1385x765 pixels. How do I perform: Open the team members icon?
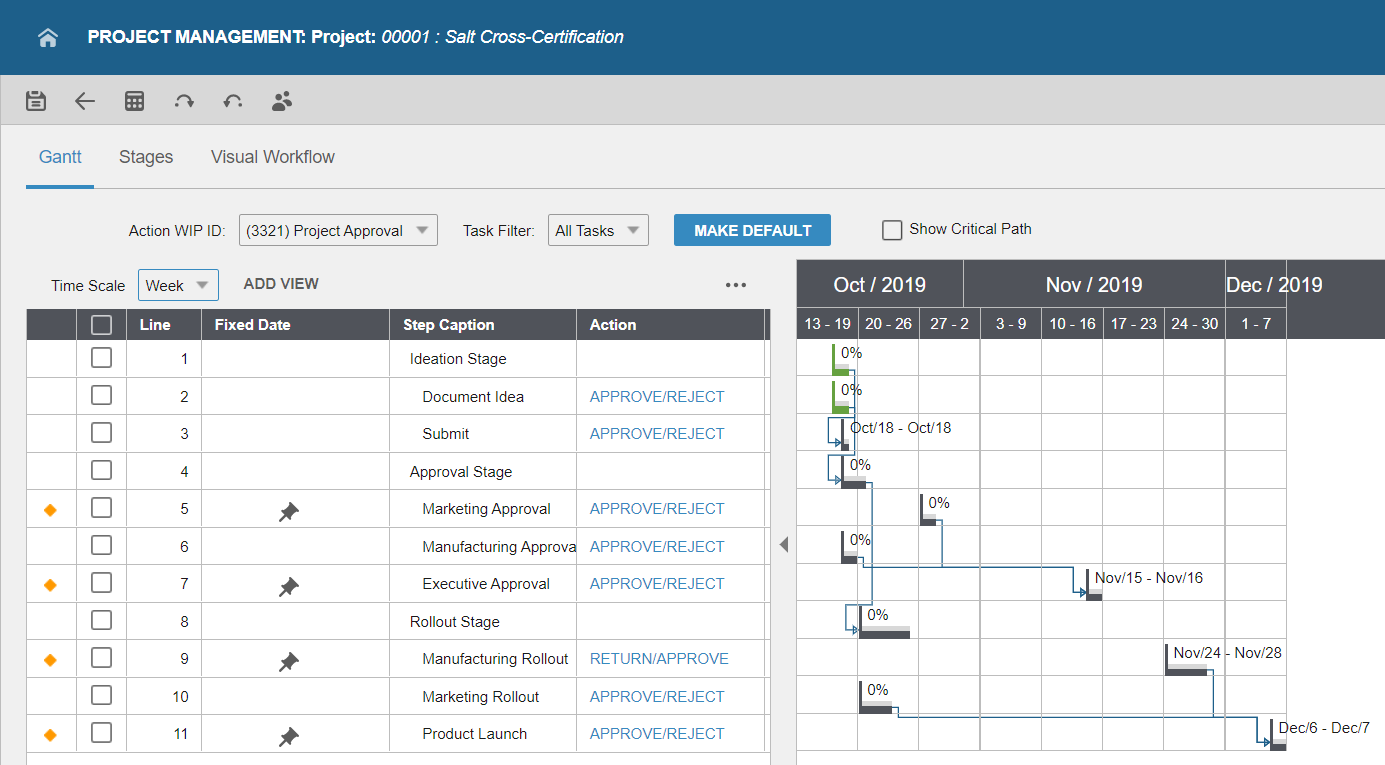pyautogui.click(x=282, y=101)
